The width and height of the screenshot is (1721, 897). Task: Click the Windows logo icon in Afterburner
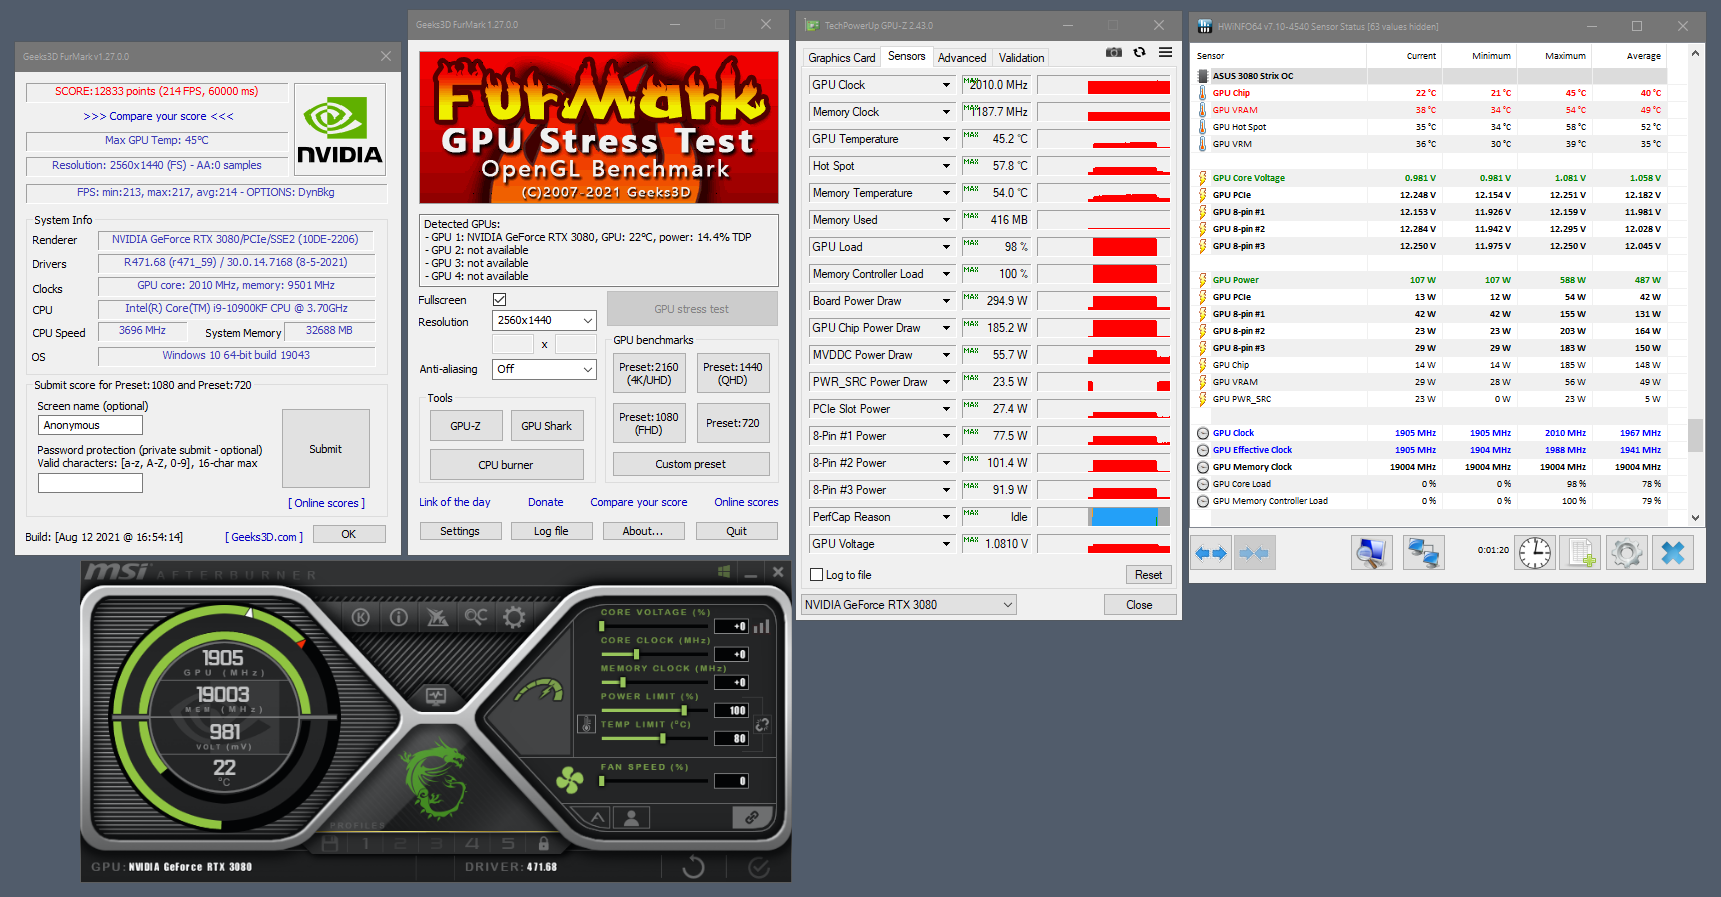[724, 572]
